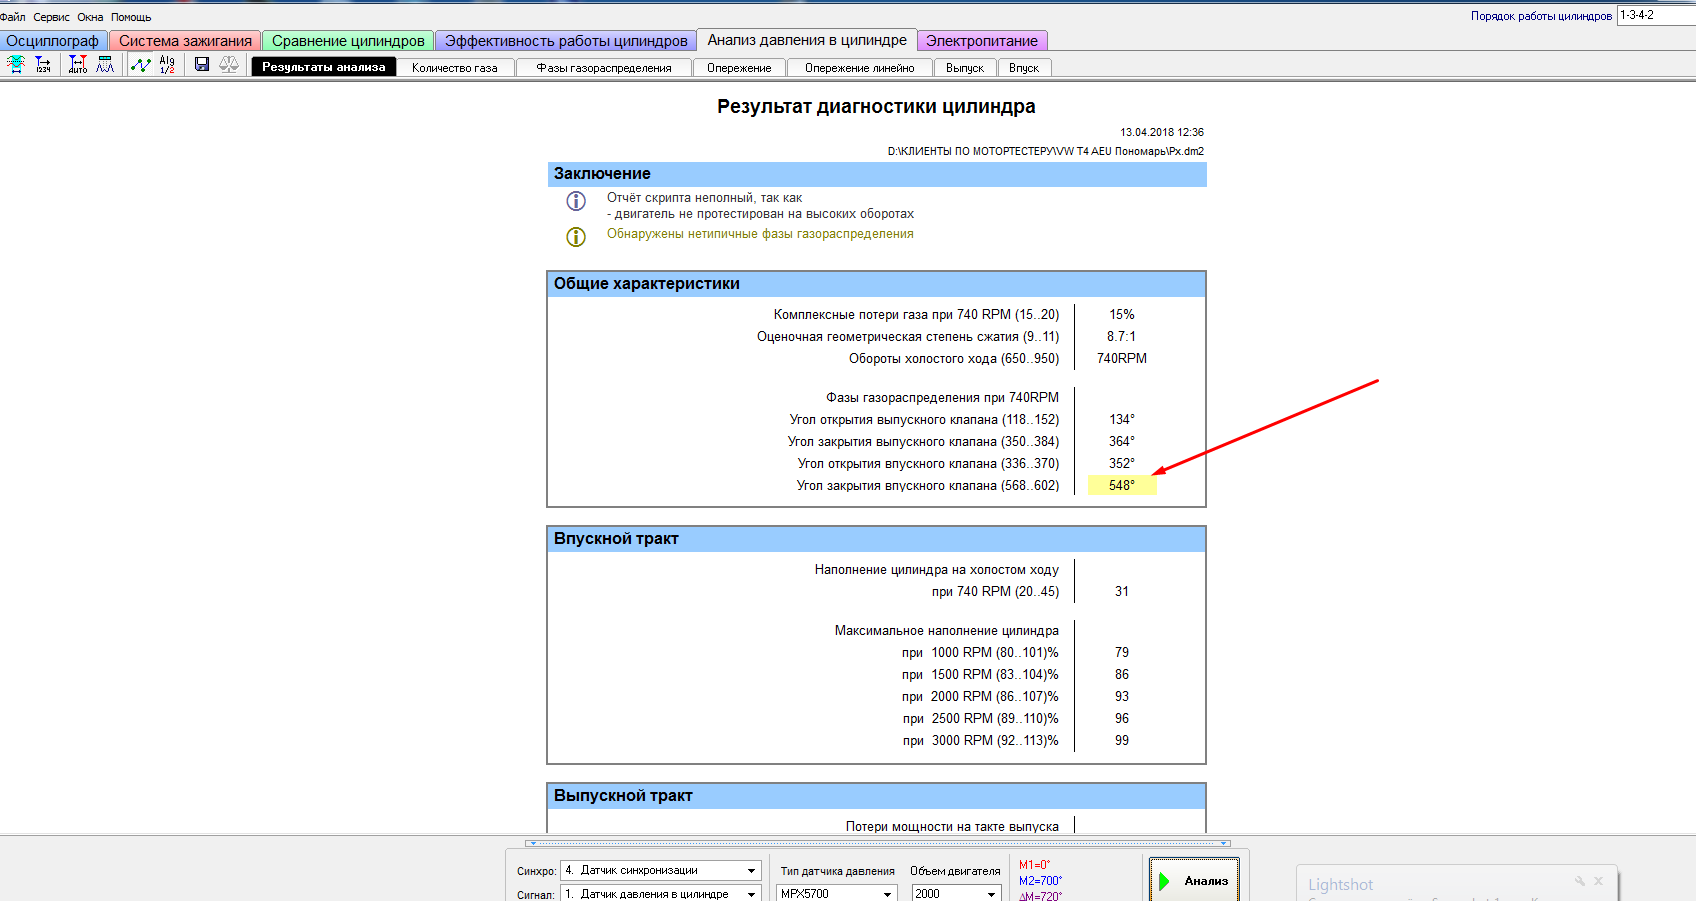Image resolution: width=1696 pixels, height=901 pixels.
Task: Click the 15% gas losses value
Action: 1122,314
